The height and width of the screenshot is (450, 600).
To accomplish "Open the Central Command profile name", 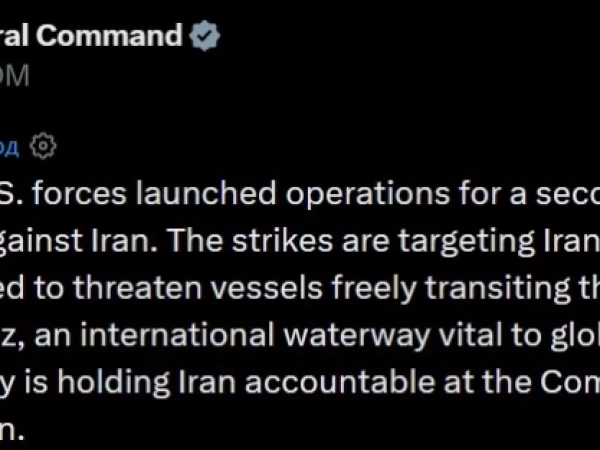I will [x=91, y=35].
